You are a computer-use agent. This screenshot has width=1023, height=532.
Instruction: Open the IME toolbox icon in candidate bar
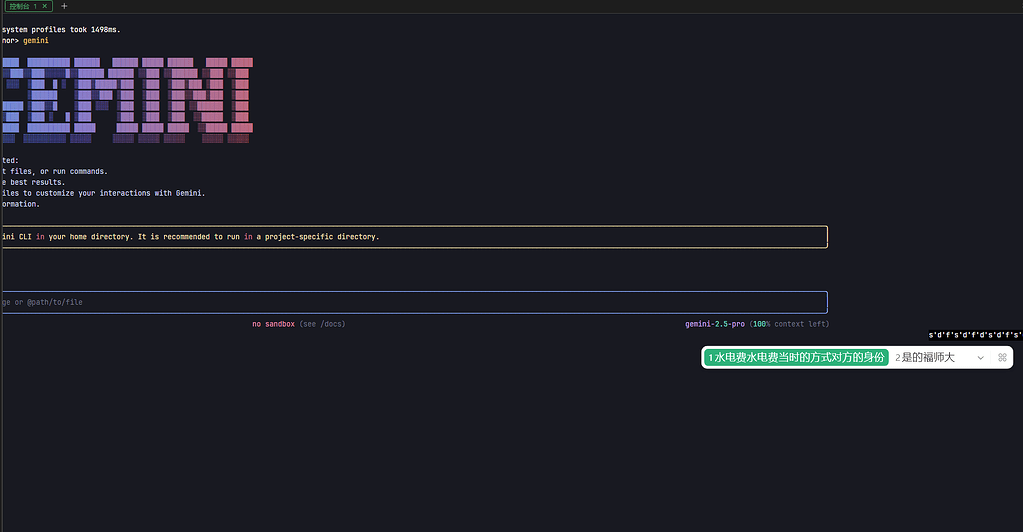point(1002,357)
